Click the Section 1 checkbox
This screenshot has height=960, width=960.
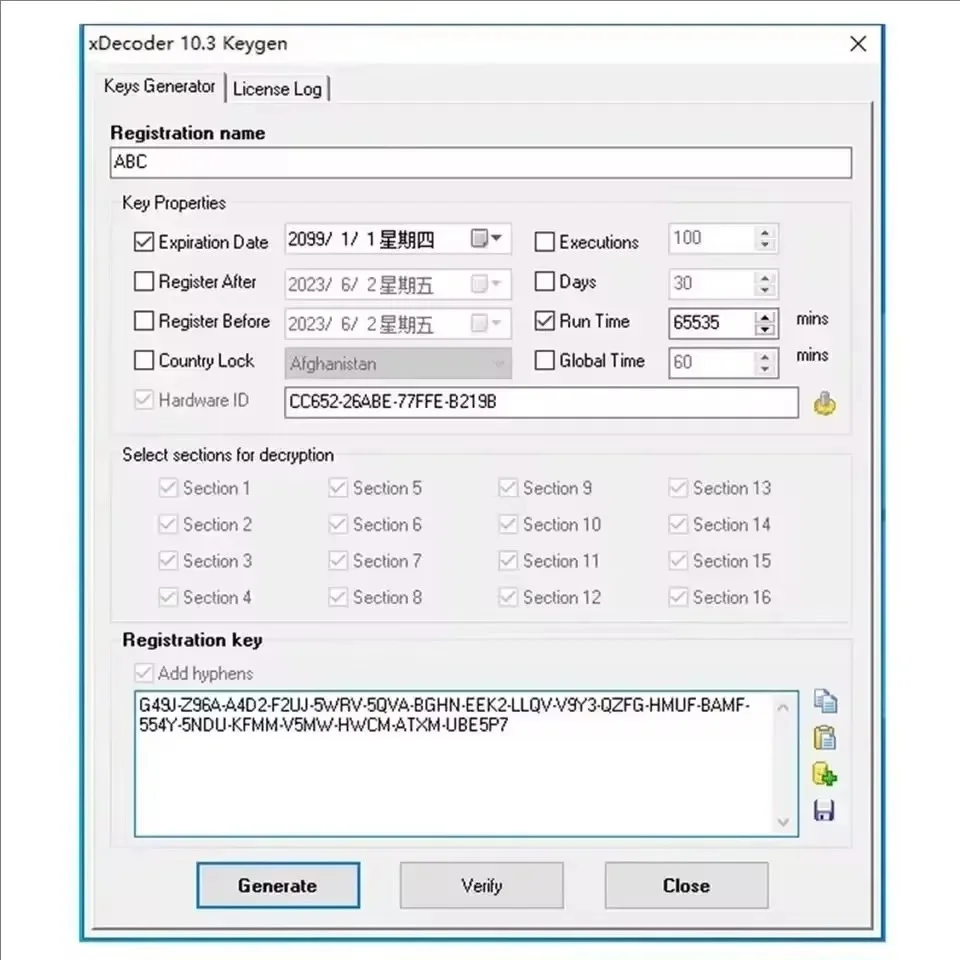168,488
